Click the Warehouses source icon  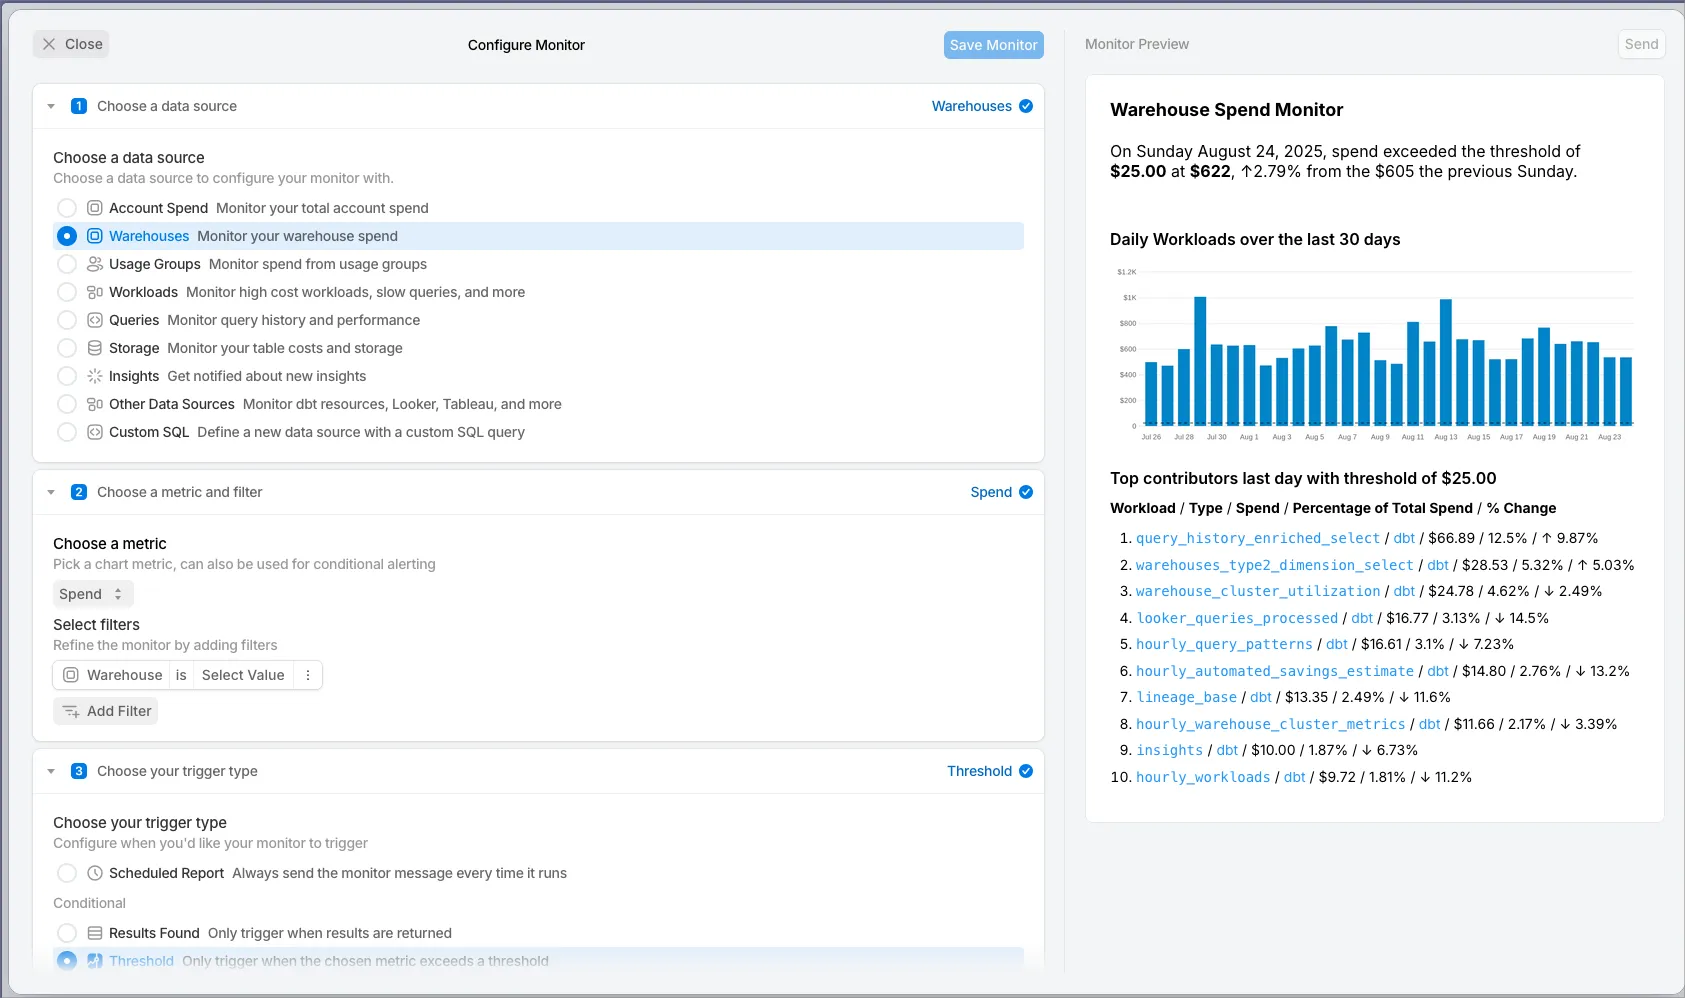coord(95,236)
